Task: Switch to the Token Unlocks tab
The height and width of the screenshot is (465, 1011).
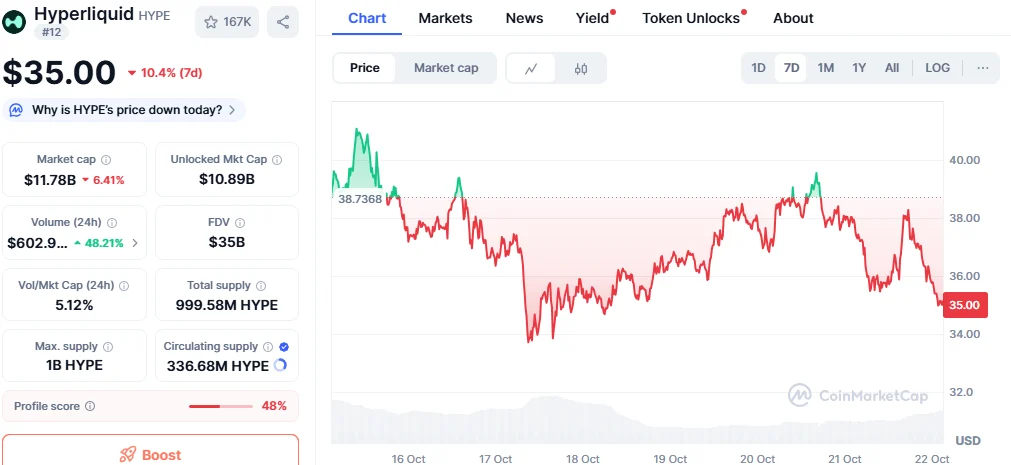Action: coord(691,18)
